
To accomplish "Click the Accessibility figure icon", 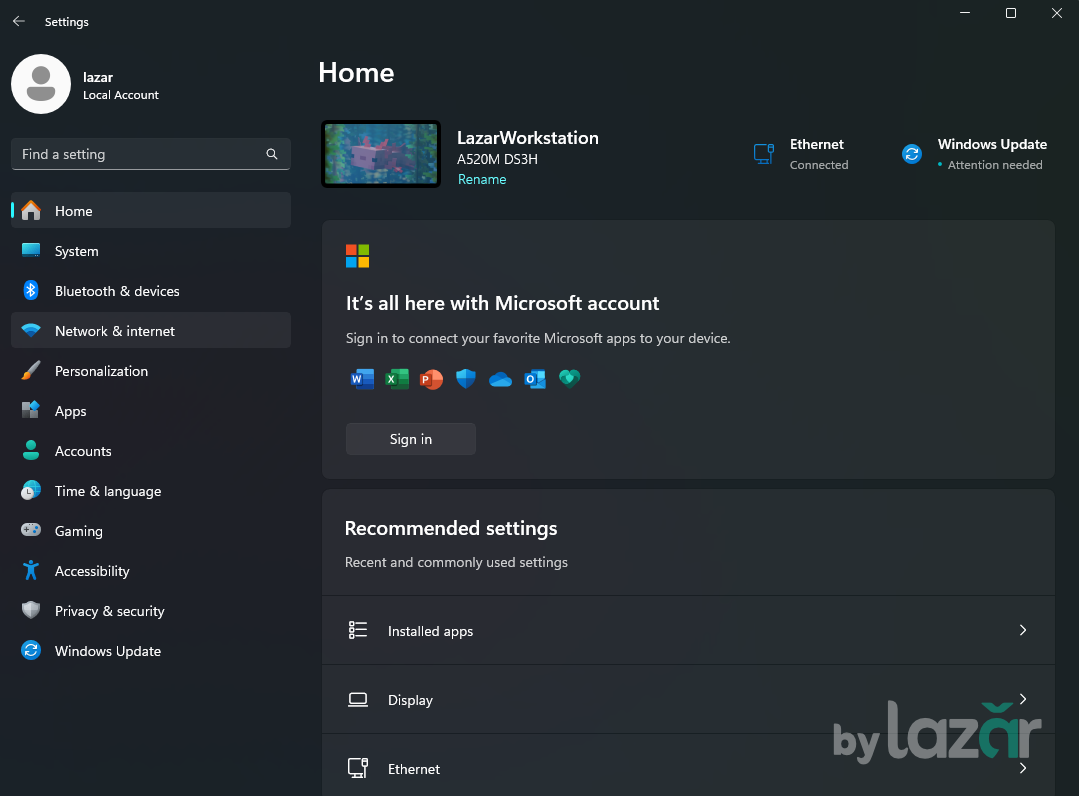I will (x=31, y=571).
